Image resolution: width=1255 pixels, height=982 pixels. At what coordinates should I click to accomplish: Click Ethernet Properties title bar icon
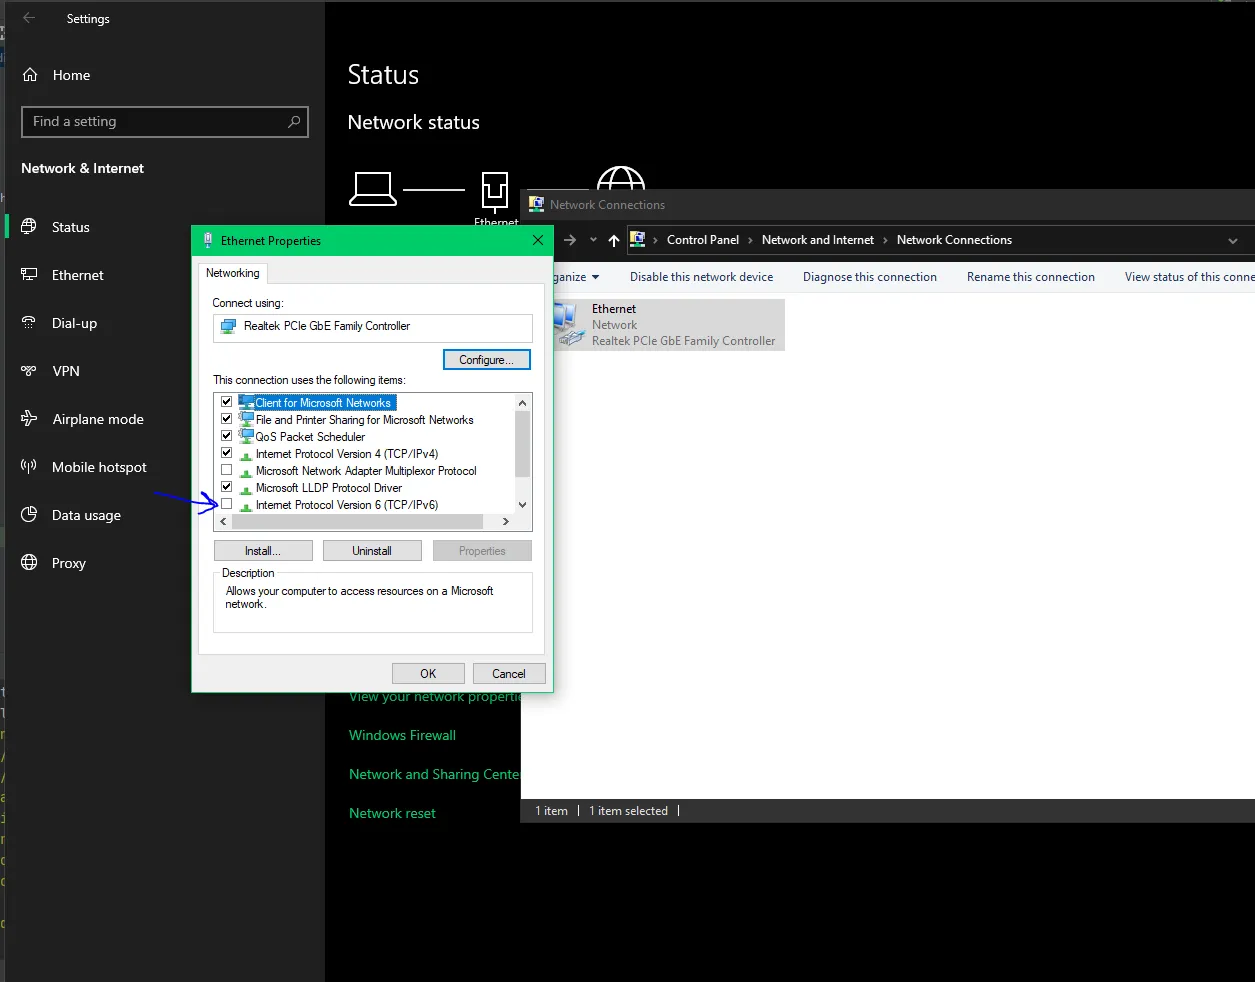(208, 240)
